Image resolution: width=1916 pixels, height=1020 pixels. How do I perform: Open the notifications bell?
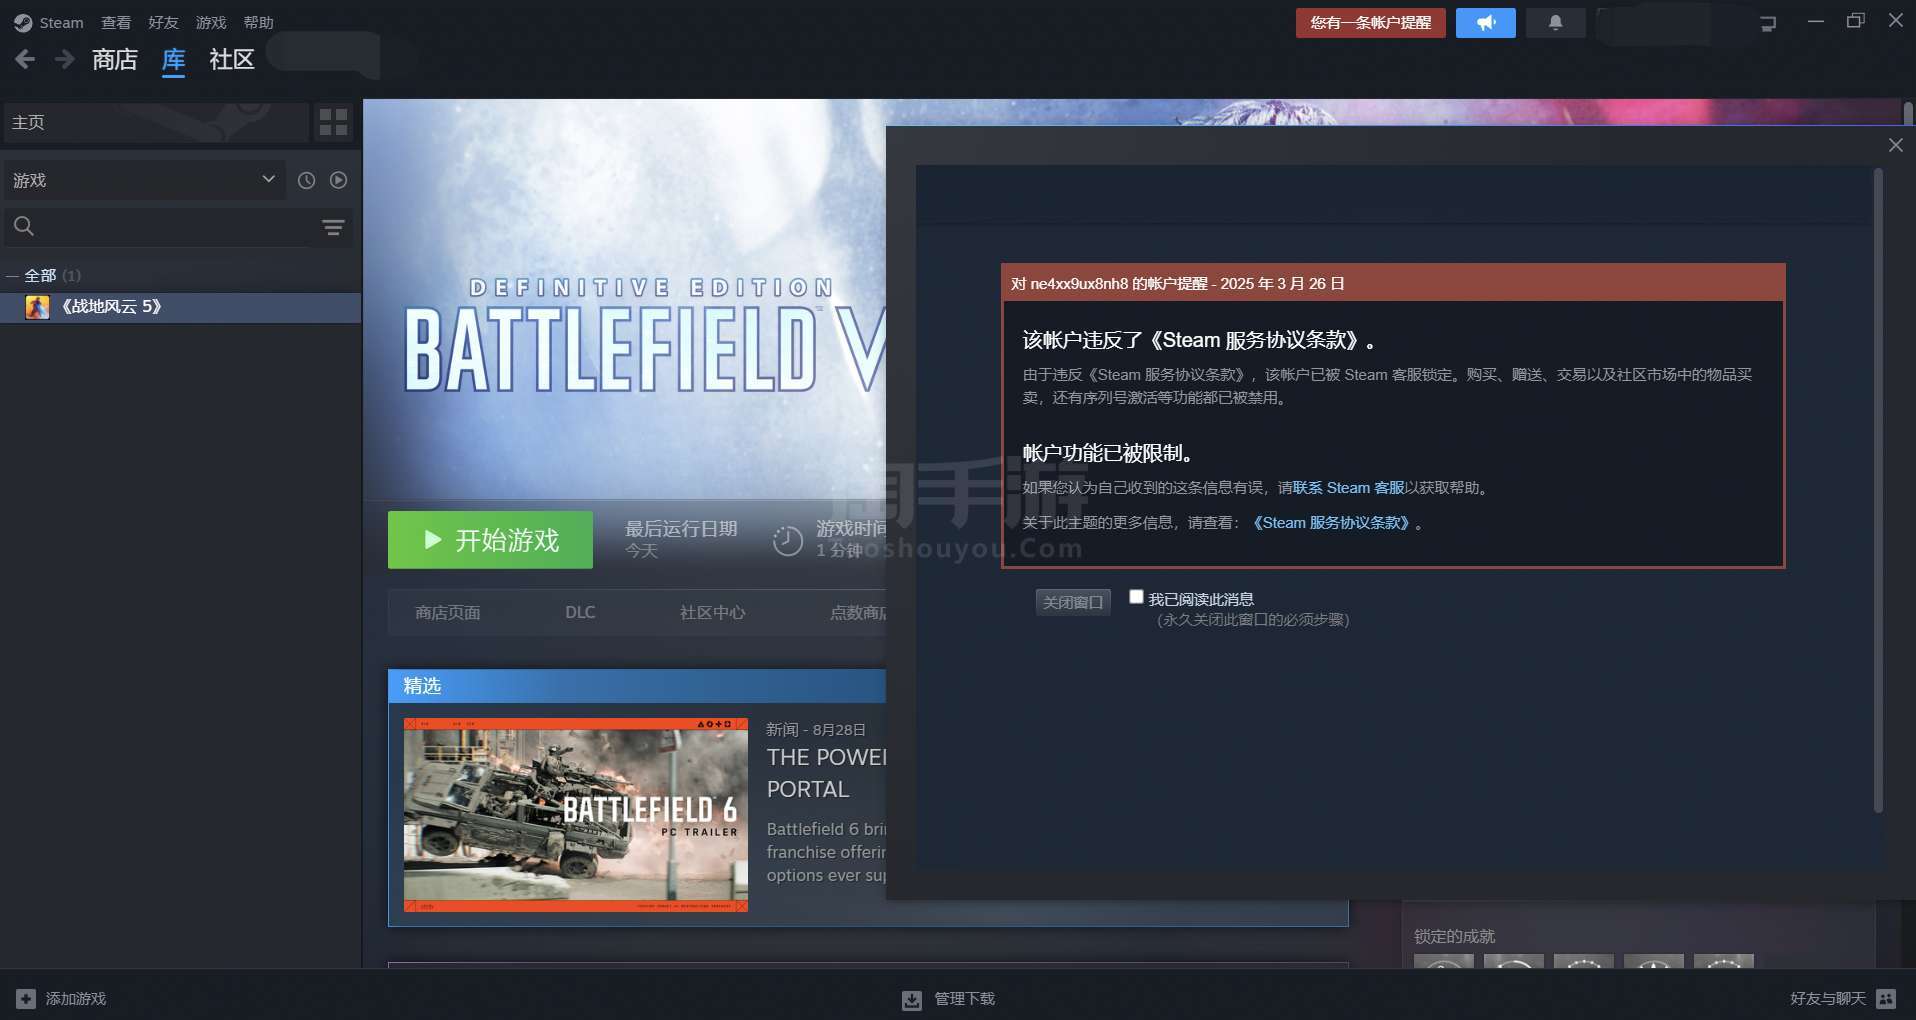point(1555,23)
